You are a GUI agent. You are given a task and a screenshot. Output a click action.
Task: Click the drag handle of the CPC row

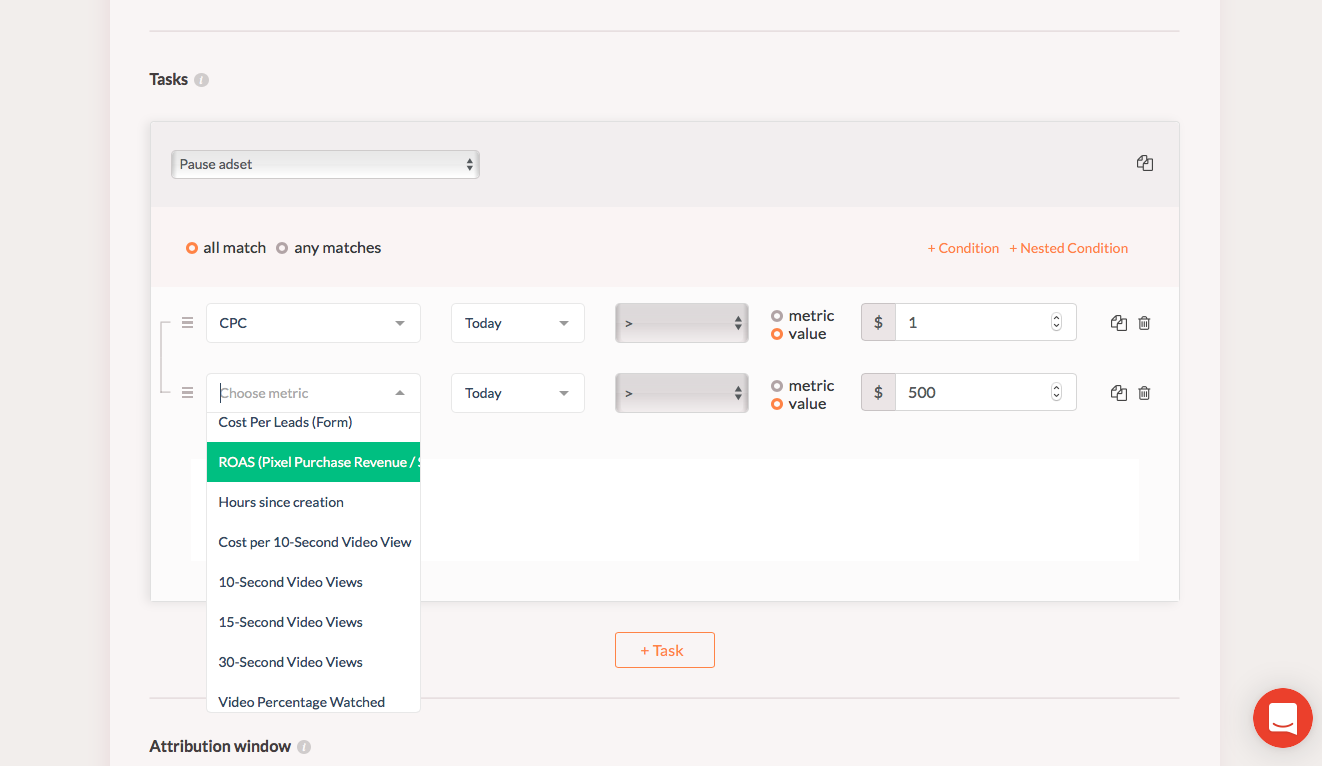pyautogui.click(x=187, y=323)
